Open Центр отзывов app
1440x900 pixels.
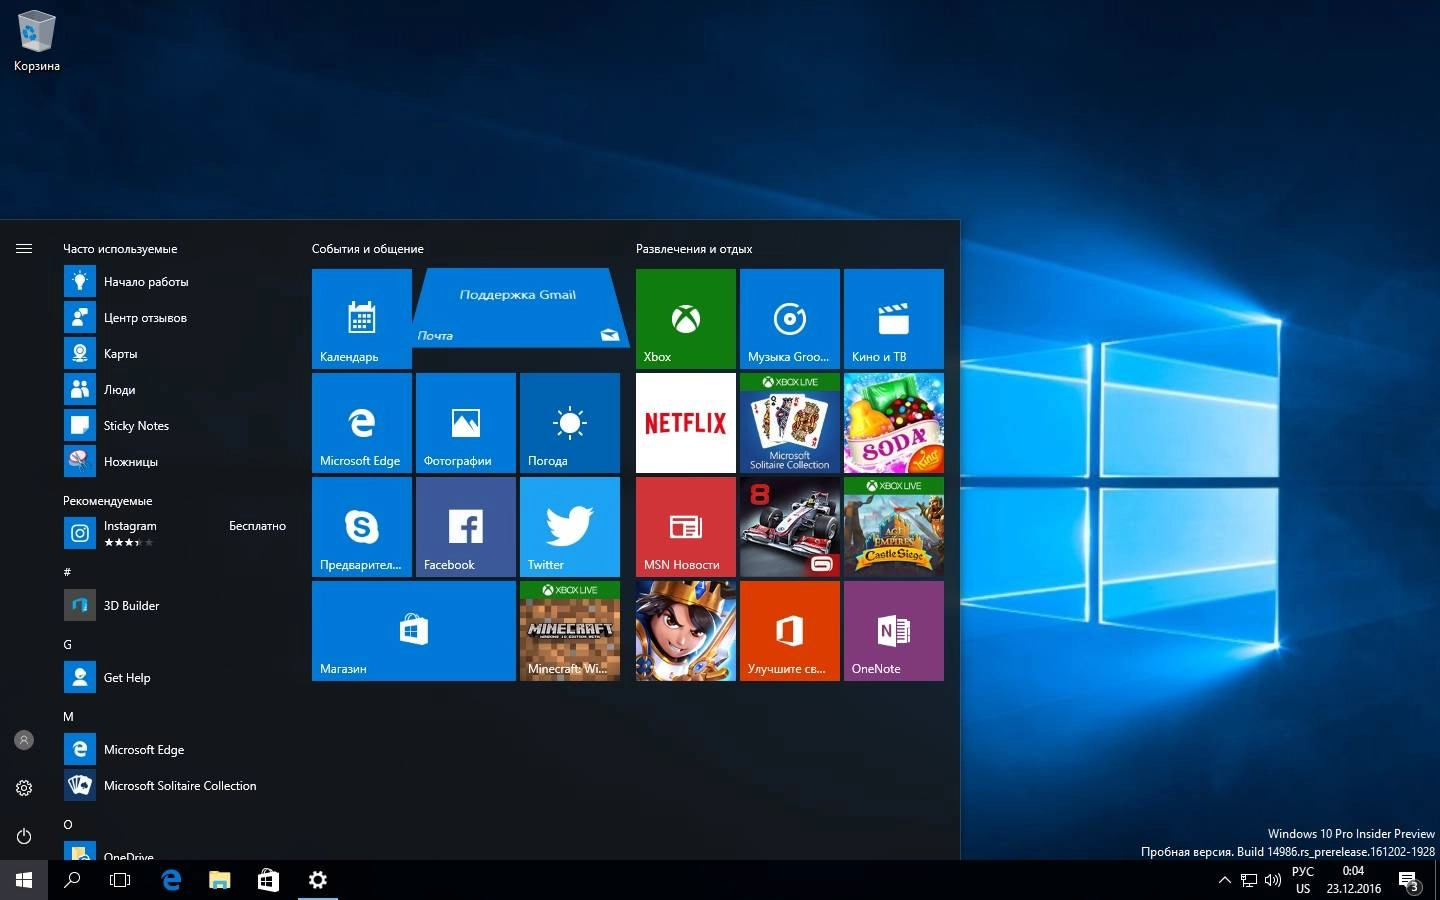point(176,318)
